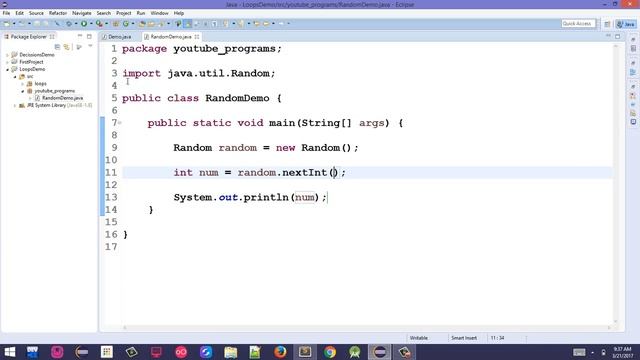The image size is (640, 360).
Task: Click the Open Task icon
Action: coord(151,24)
